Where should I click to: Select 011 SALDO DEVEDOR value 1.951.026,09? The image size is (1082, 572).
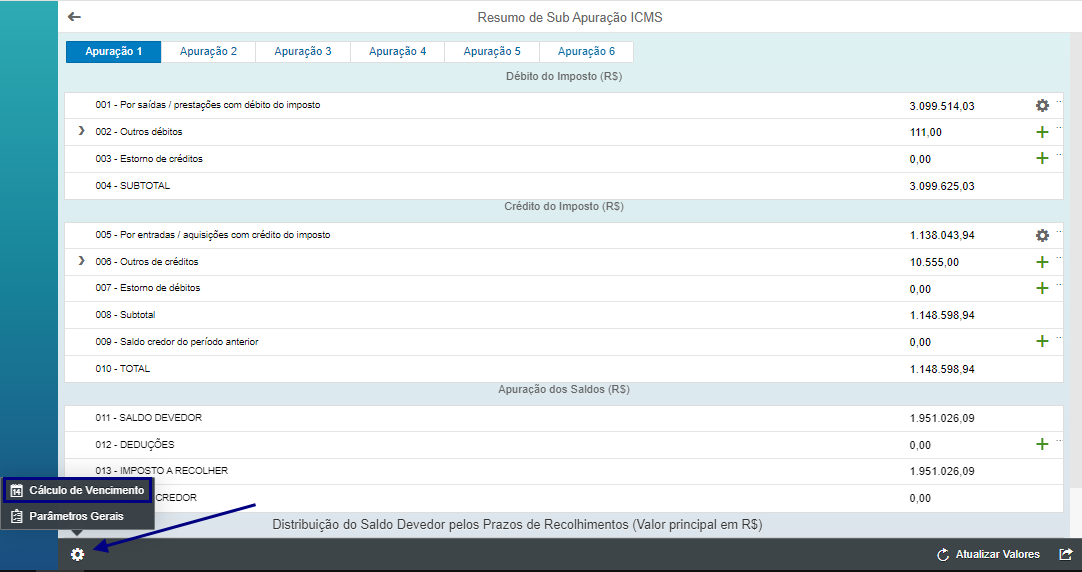[942, 418]
